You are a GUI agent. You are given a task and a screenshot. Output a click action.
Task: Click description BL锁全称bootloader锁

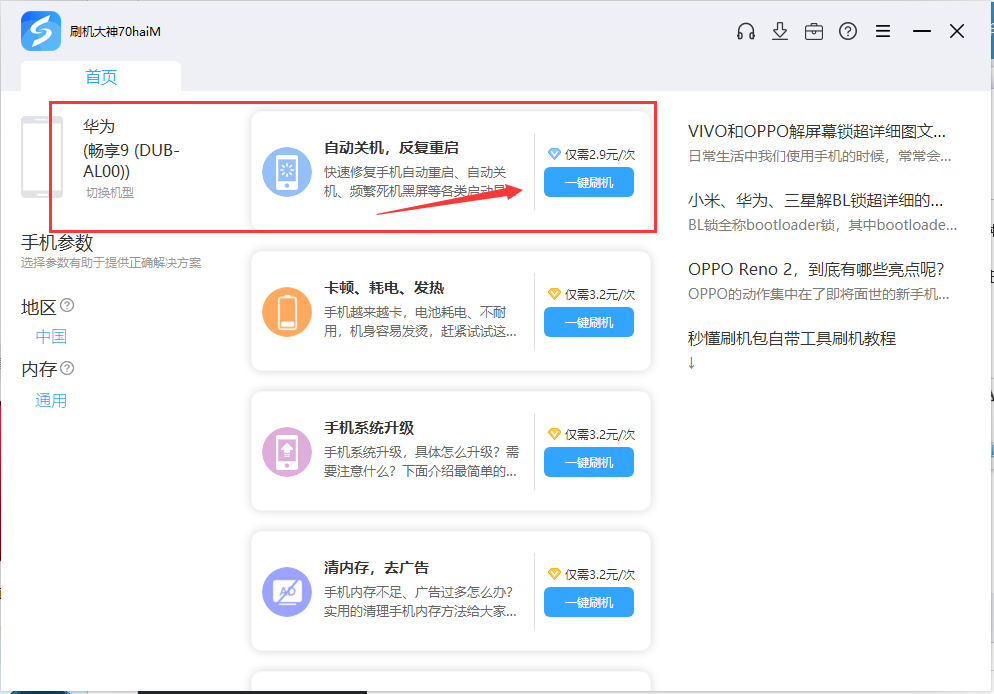click(822, 225)
